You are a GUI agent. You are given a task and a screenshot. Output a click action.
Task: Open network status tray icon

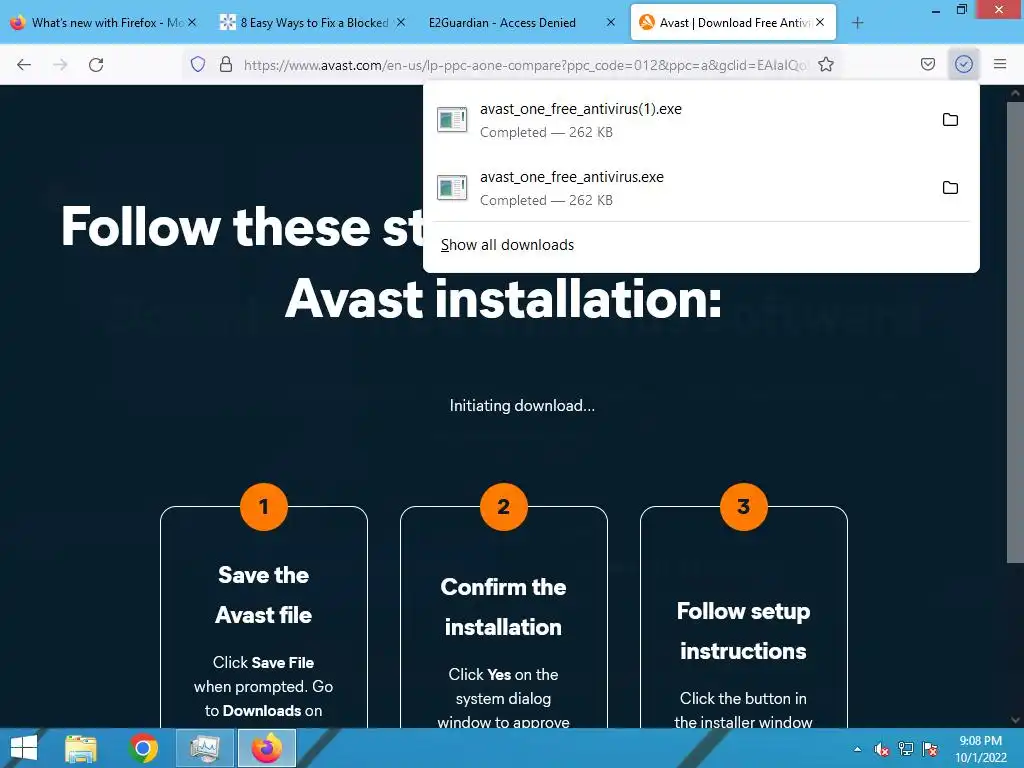coord(905,749)
